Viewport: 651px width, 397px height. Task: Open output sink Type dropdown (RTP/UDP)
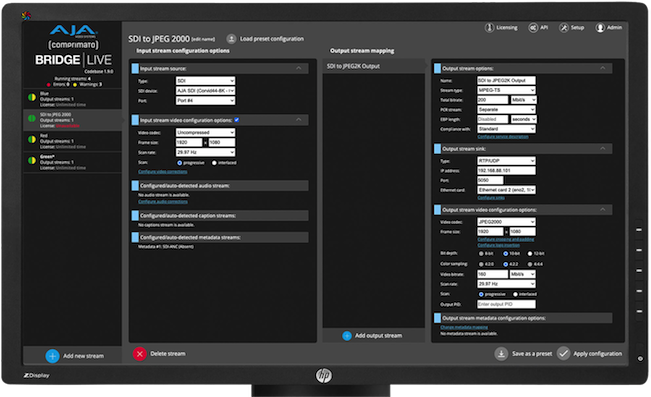pos(507,161)
